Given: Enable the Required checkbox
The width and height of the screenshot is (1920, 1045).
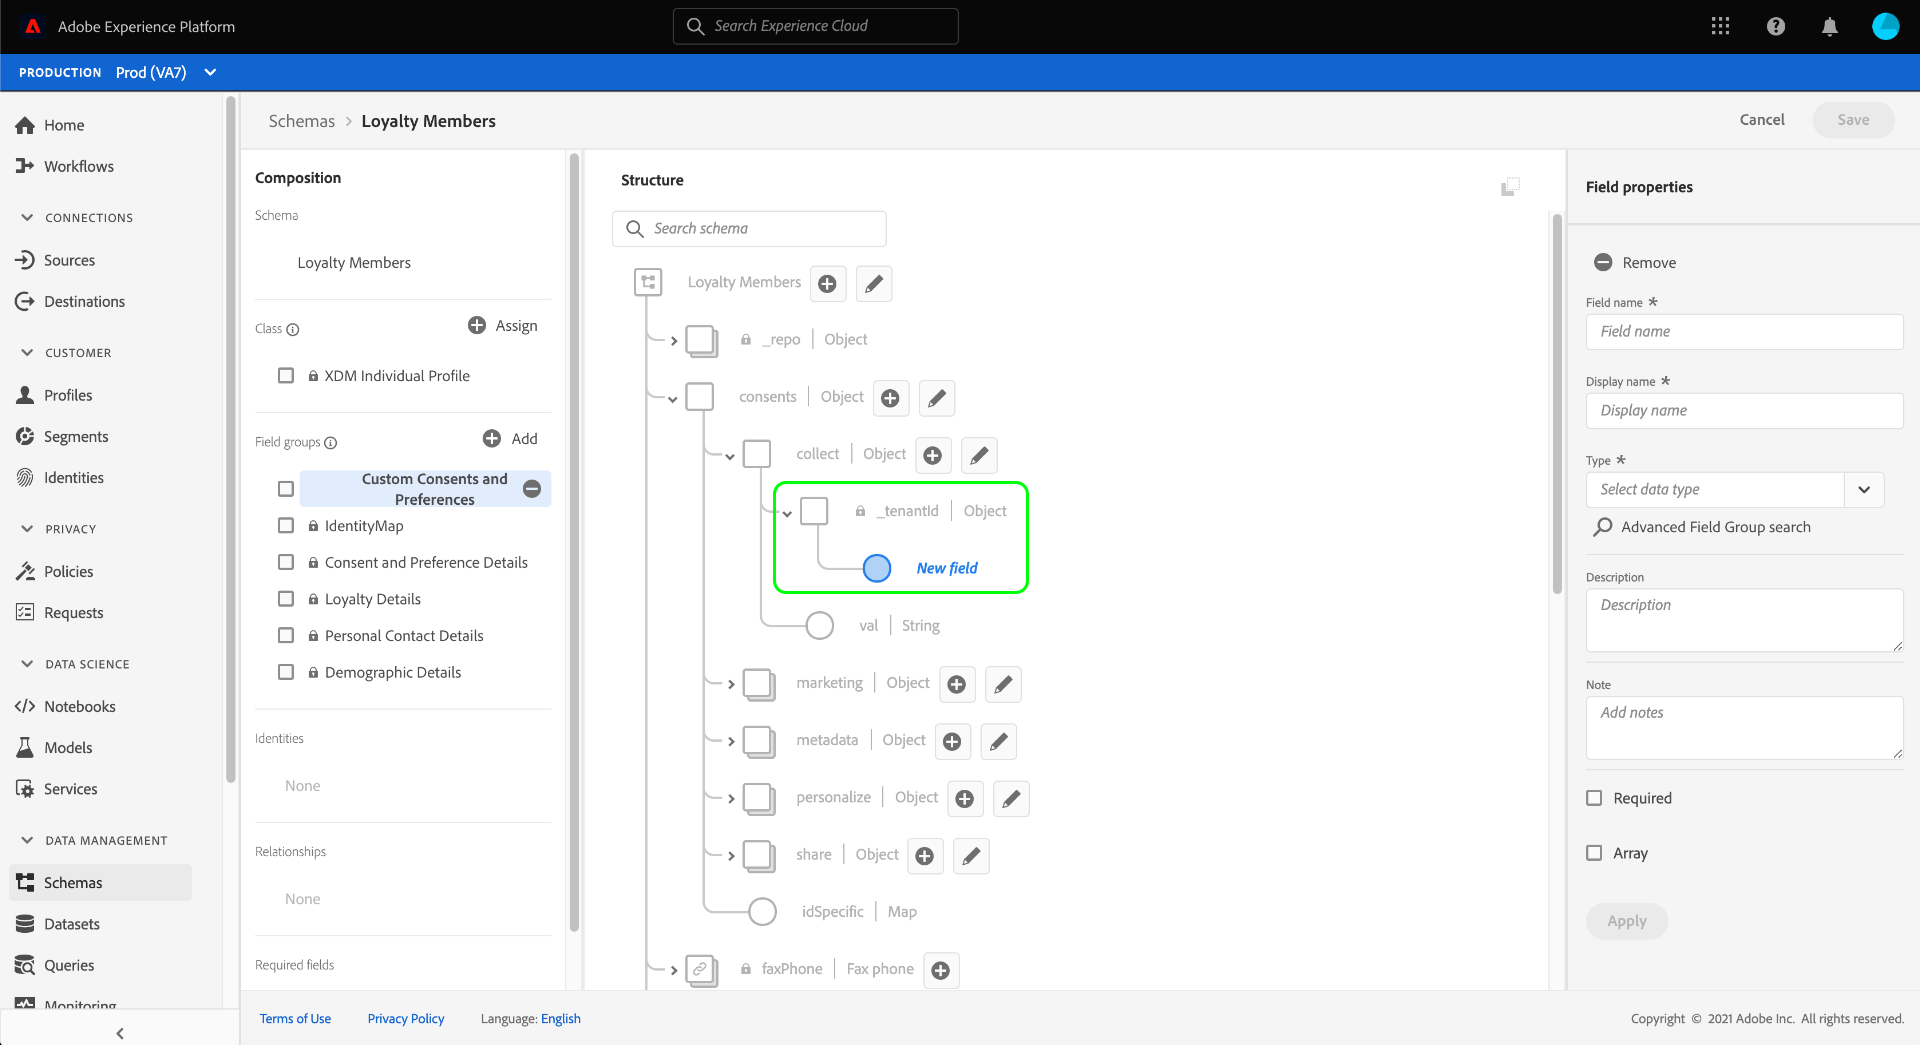Looking at the screenshot, I should (x=1594, y=798).
